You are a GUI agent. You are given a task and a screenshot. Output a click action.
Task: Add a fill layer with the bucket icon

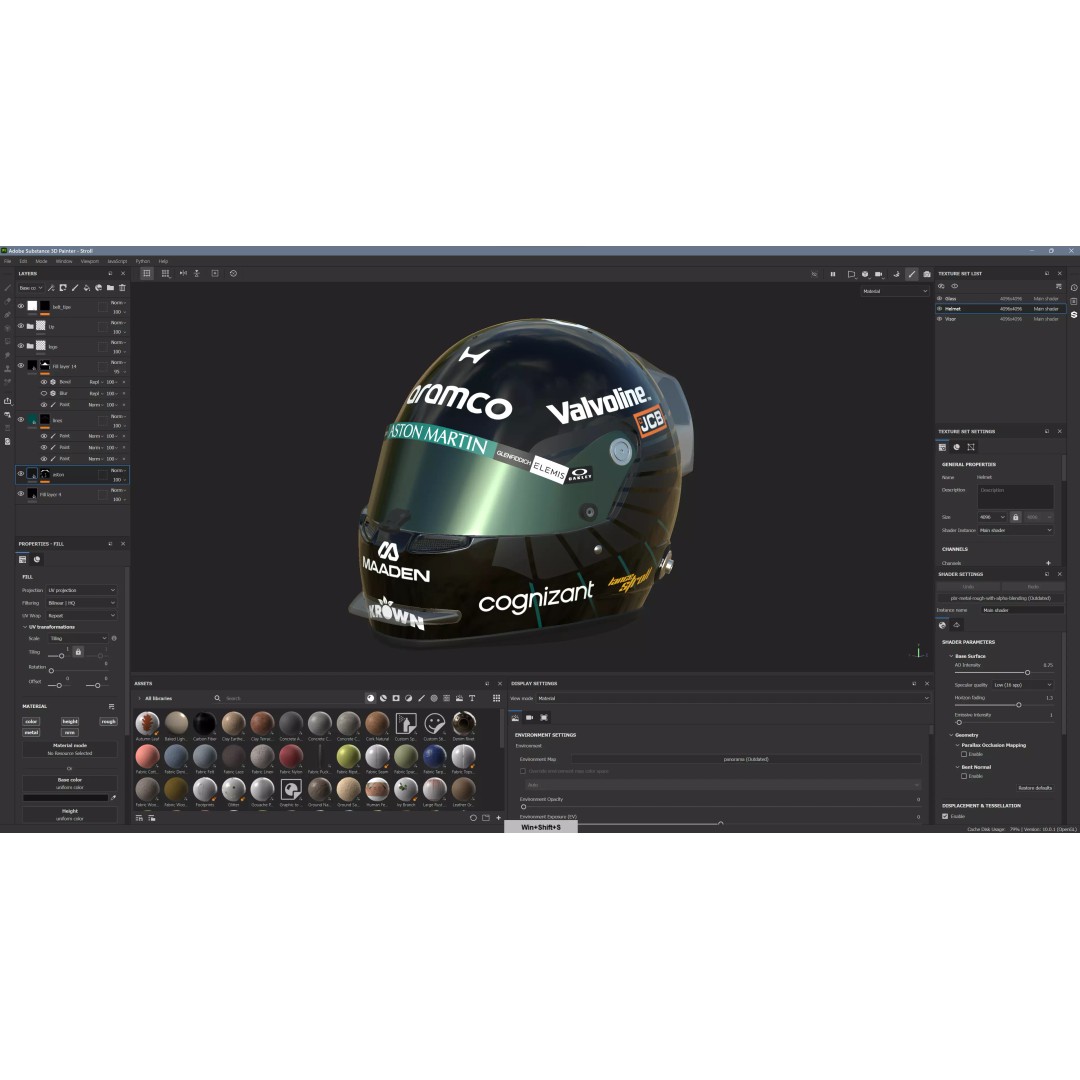pos(87,288)
